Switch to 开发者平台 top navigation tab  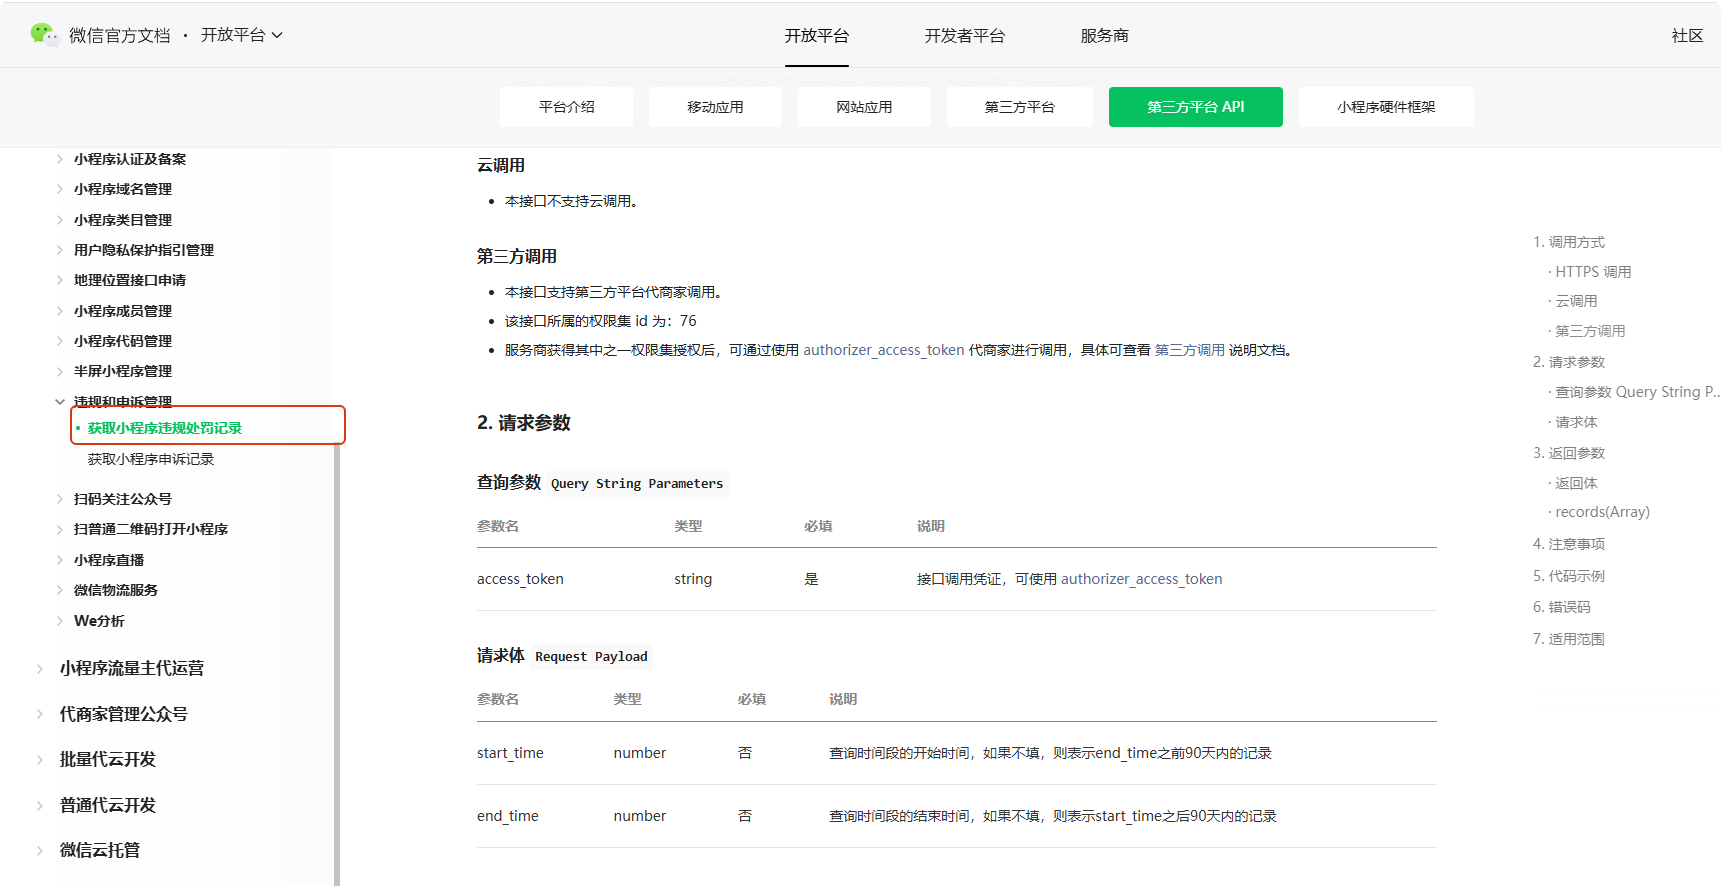[965, 36]
